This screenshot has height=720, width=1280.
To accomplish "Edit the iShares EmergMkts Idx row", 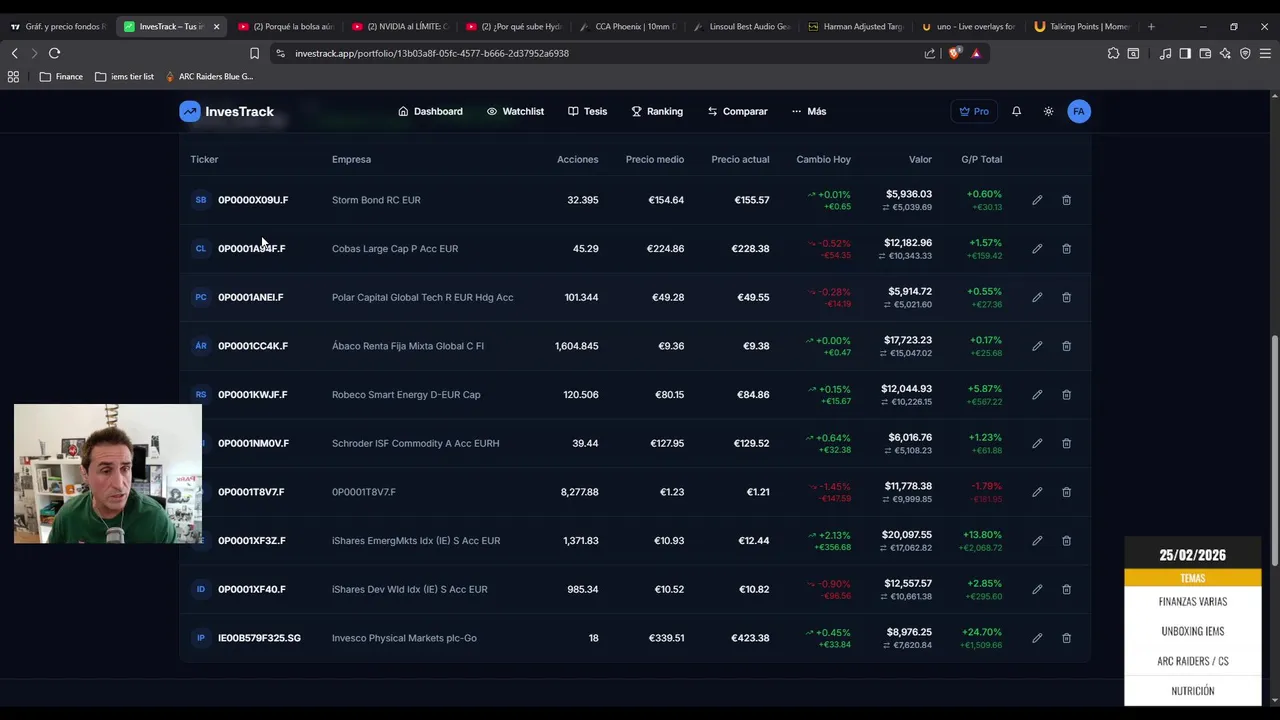I will [1037, 541].
